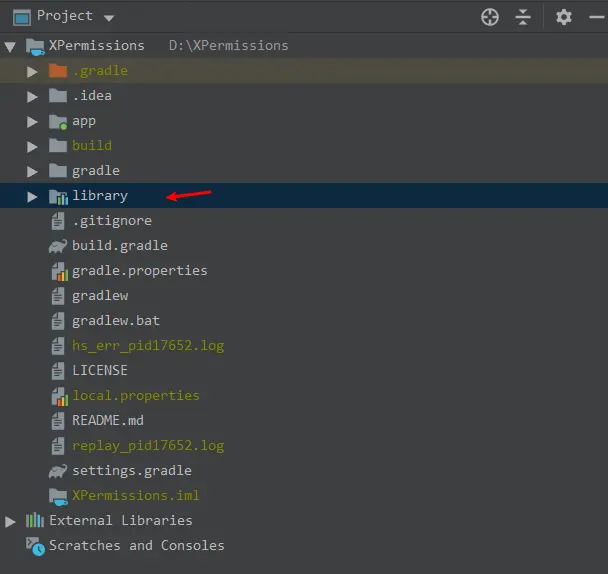Viewport: 608px width, 574px height.
Task: Select the LICENSE file name
Action: [x=100, y=370]
